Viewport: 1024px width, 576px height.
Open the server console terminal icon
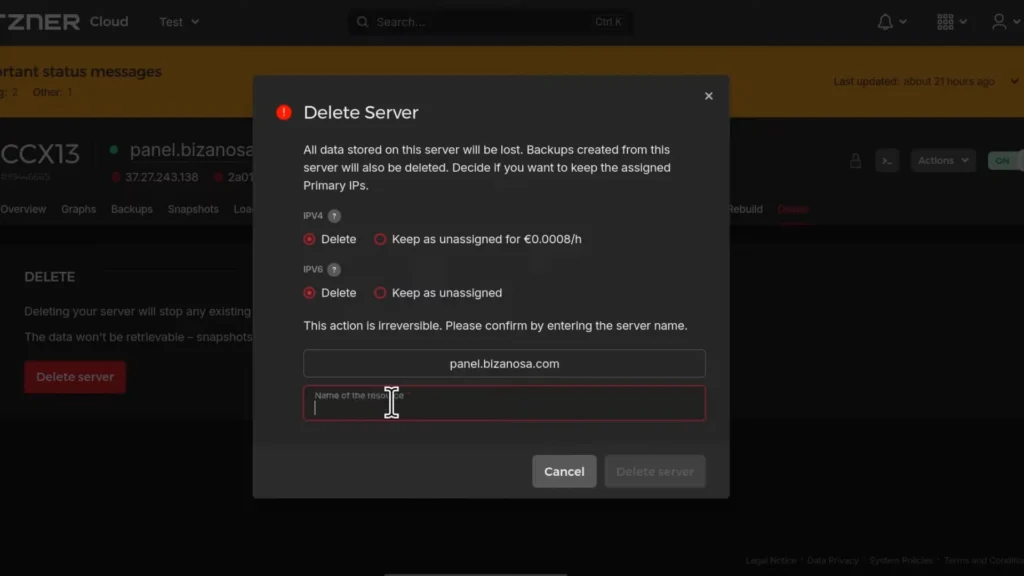click(x=887, y=160)
